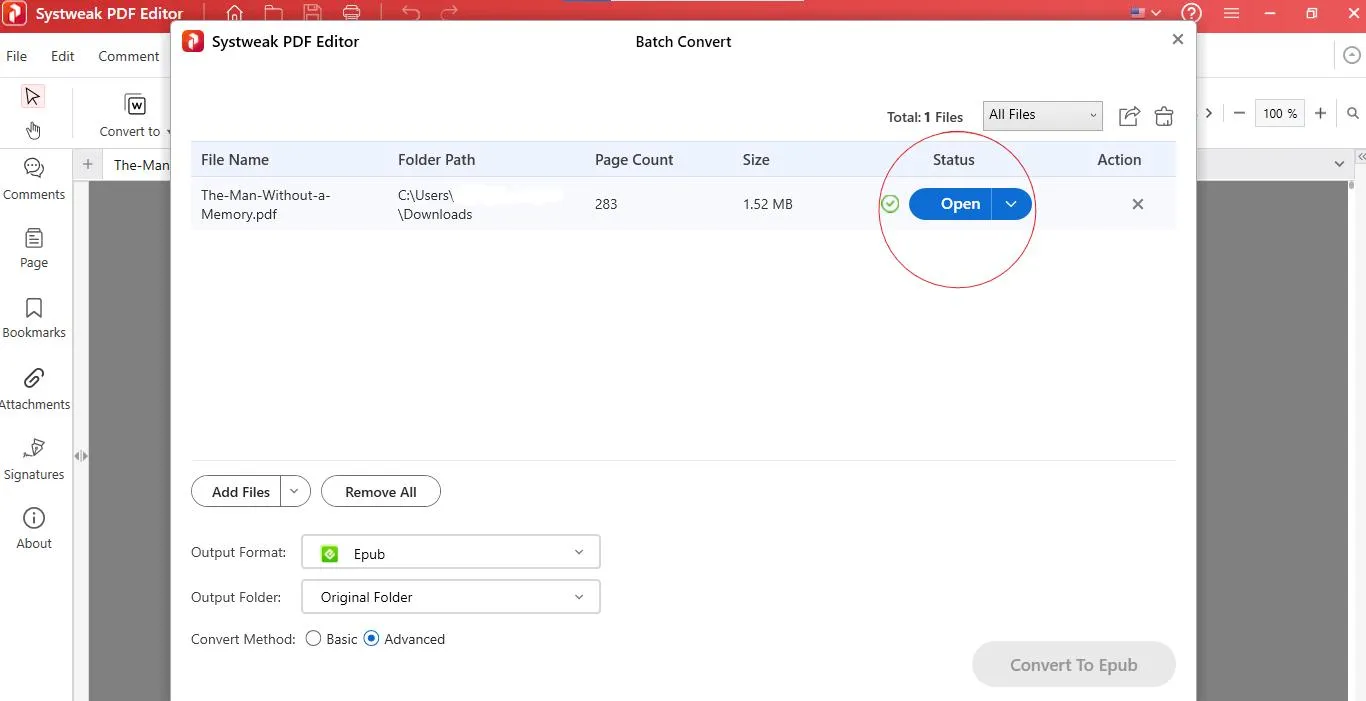
Task: Open the File menu
Action: [x=17, y=56]
